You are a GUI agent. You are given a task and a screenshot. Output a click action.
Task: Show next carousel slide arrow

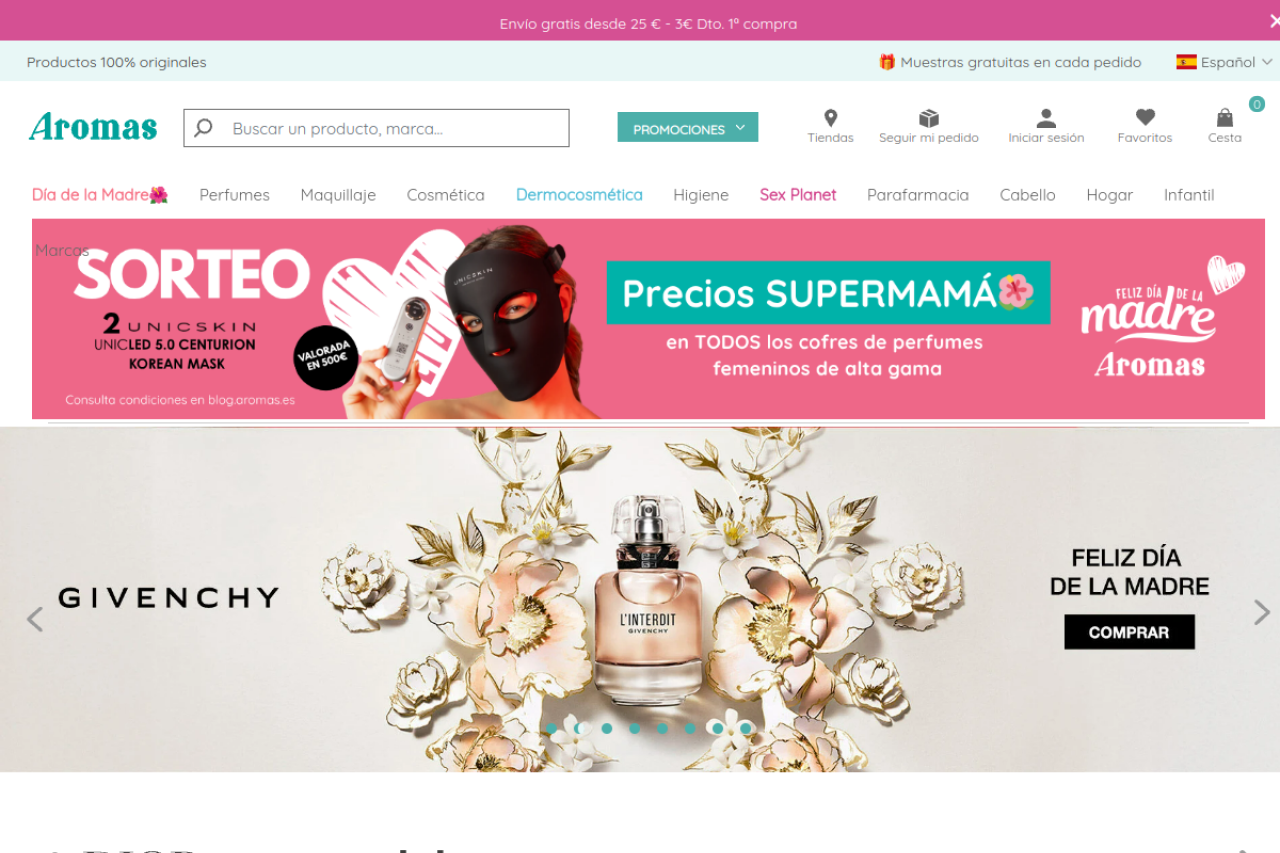pos(1261,612)
